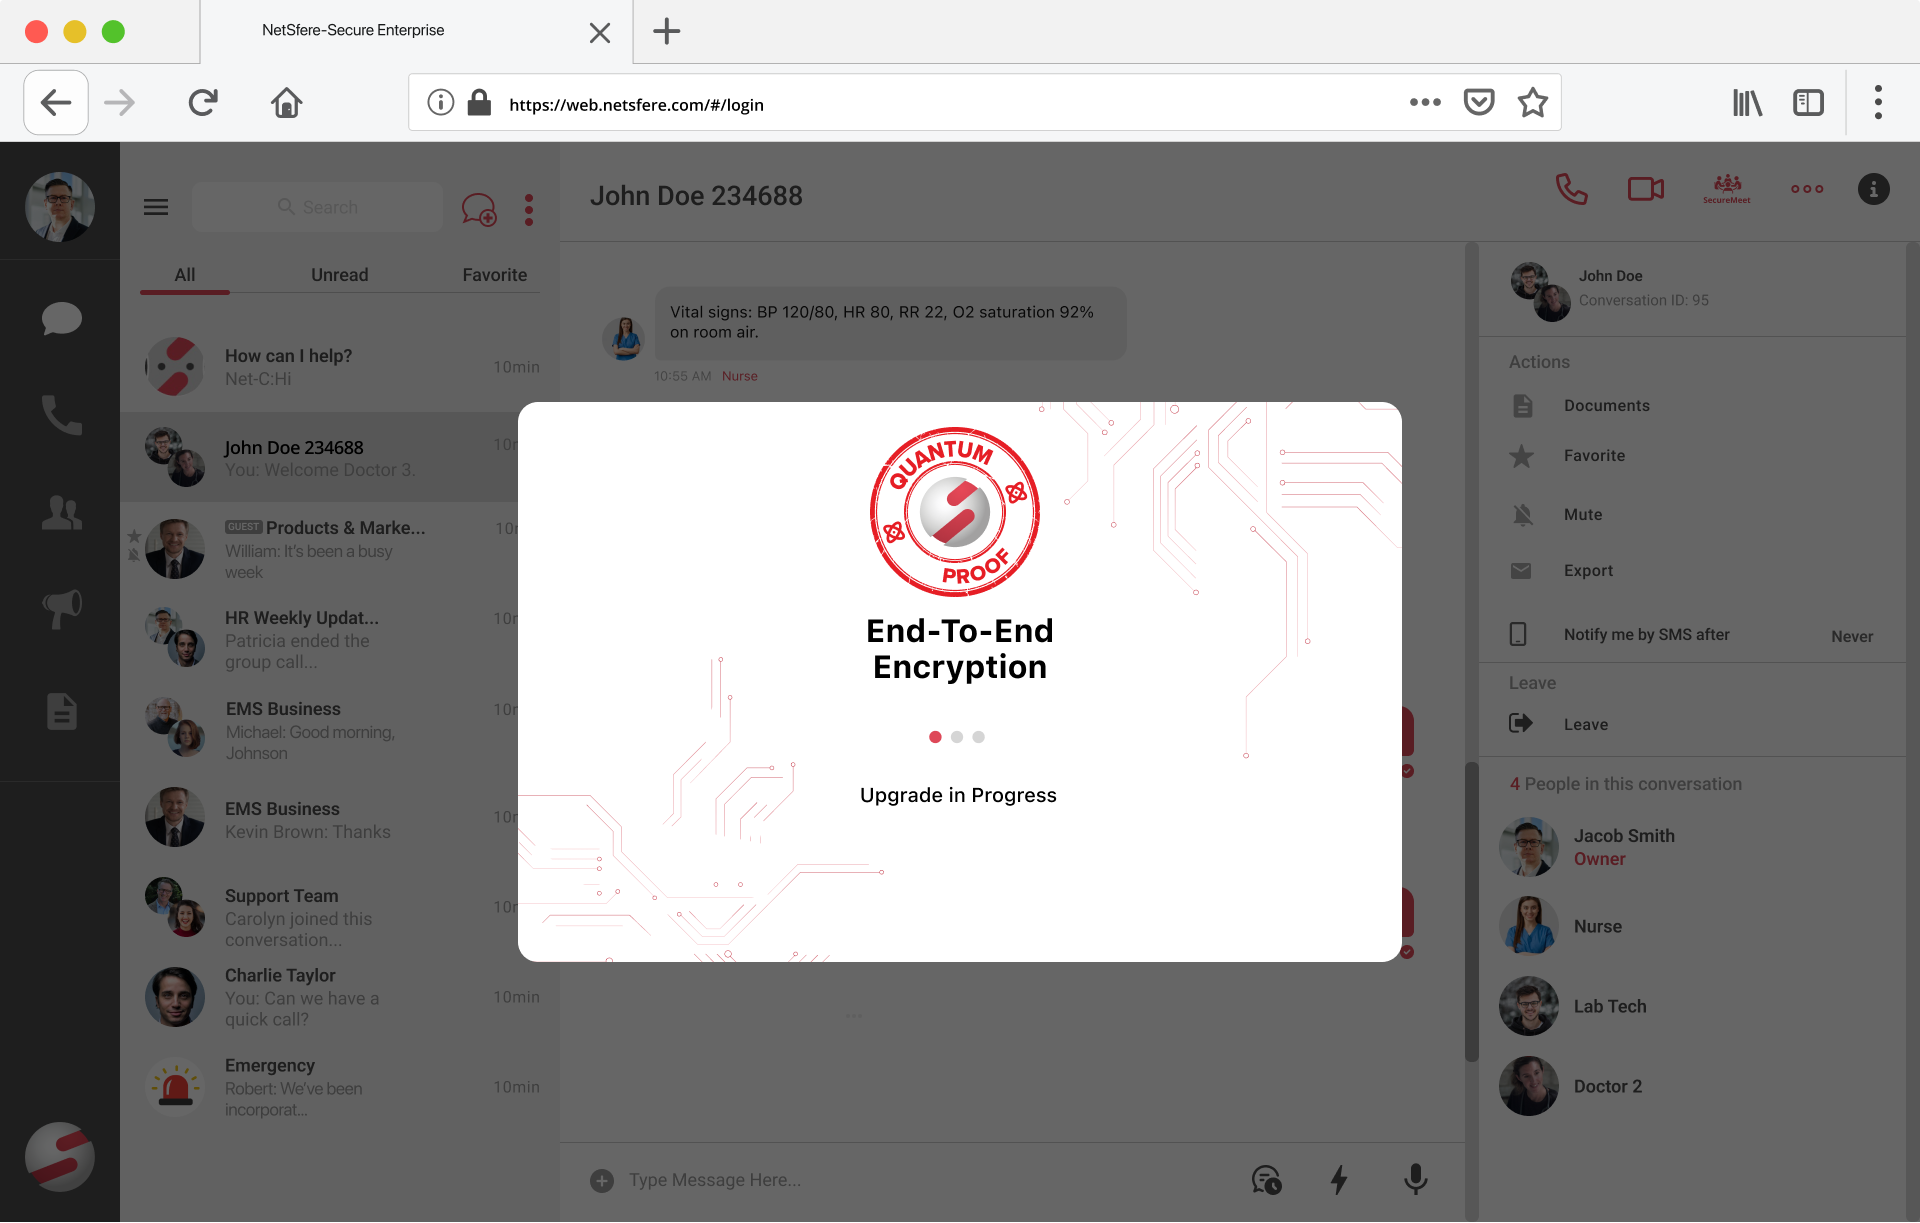Image resolution: width=1920 pixels, height=1223 pixels.
Task: Open the Contacts section in left sidebar
Action: (x=61, y=512)
